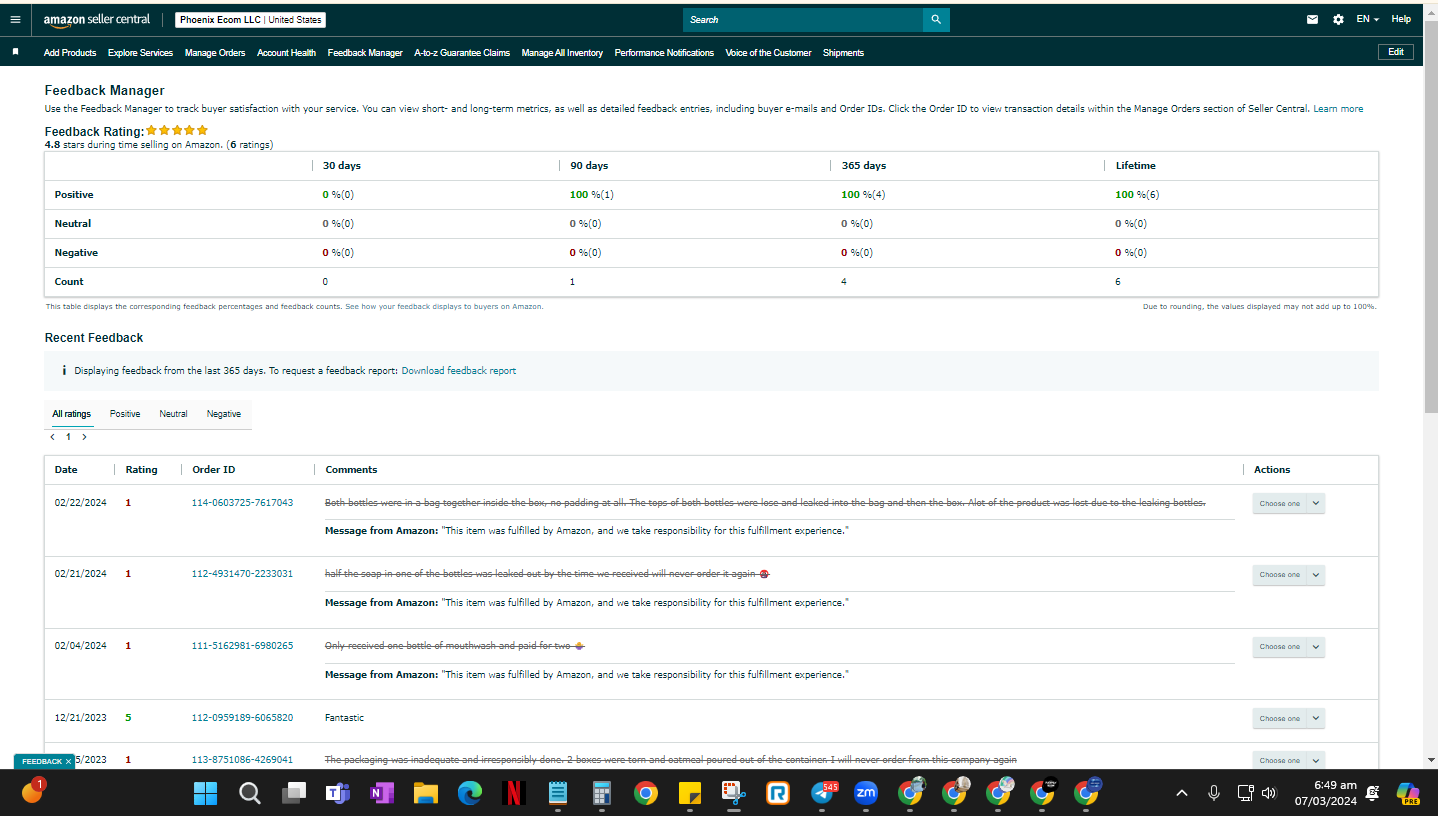
Task: Open RingCentral from taskbar
Action: pos(778,794)
